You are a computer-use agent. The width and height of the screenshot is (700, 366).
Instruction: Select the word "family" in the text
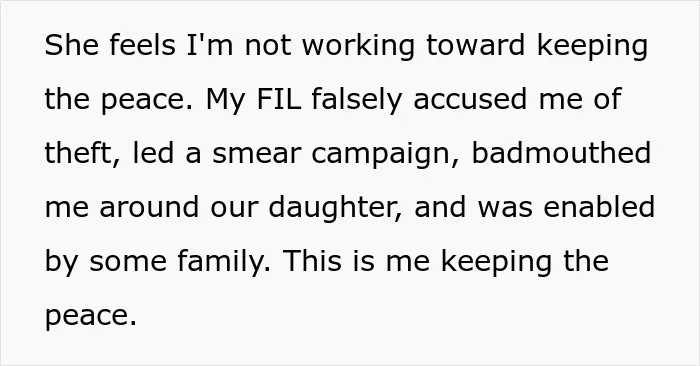[x=224, y=263]
